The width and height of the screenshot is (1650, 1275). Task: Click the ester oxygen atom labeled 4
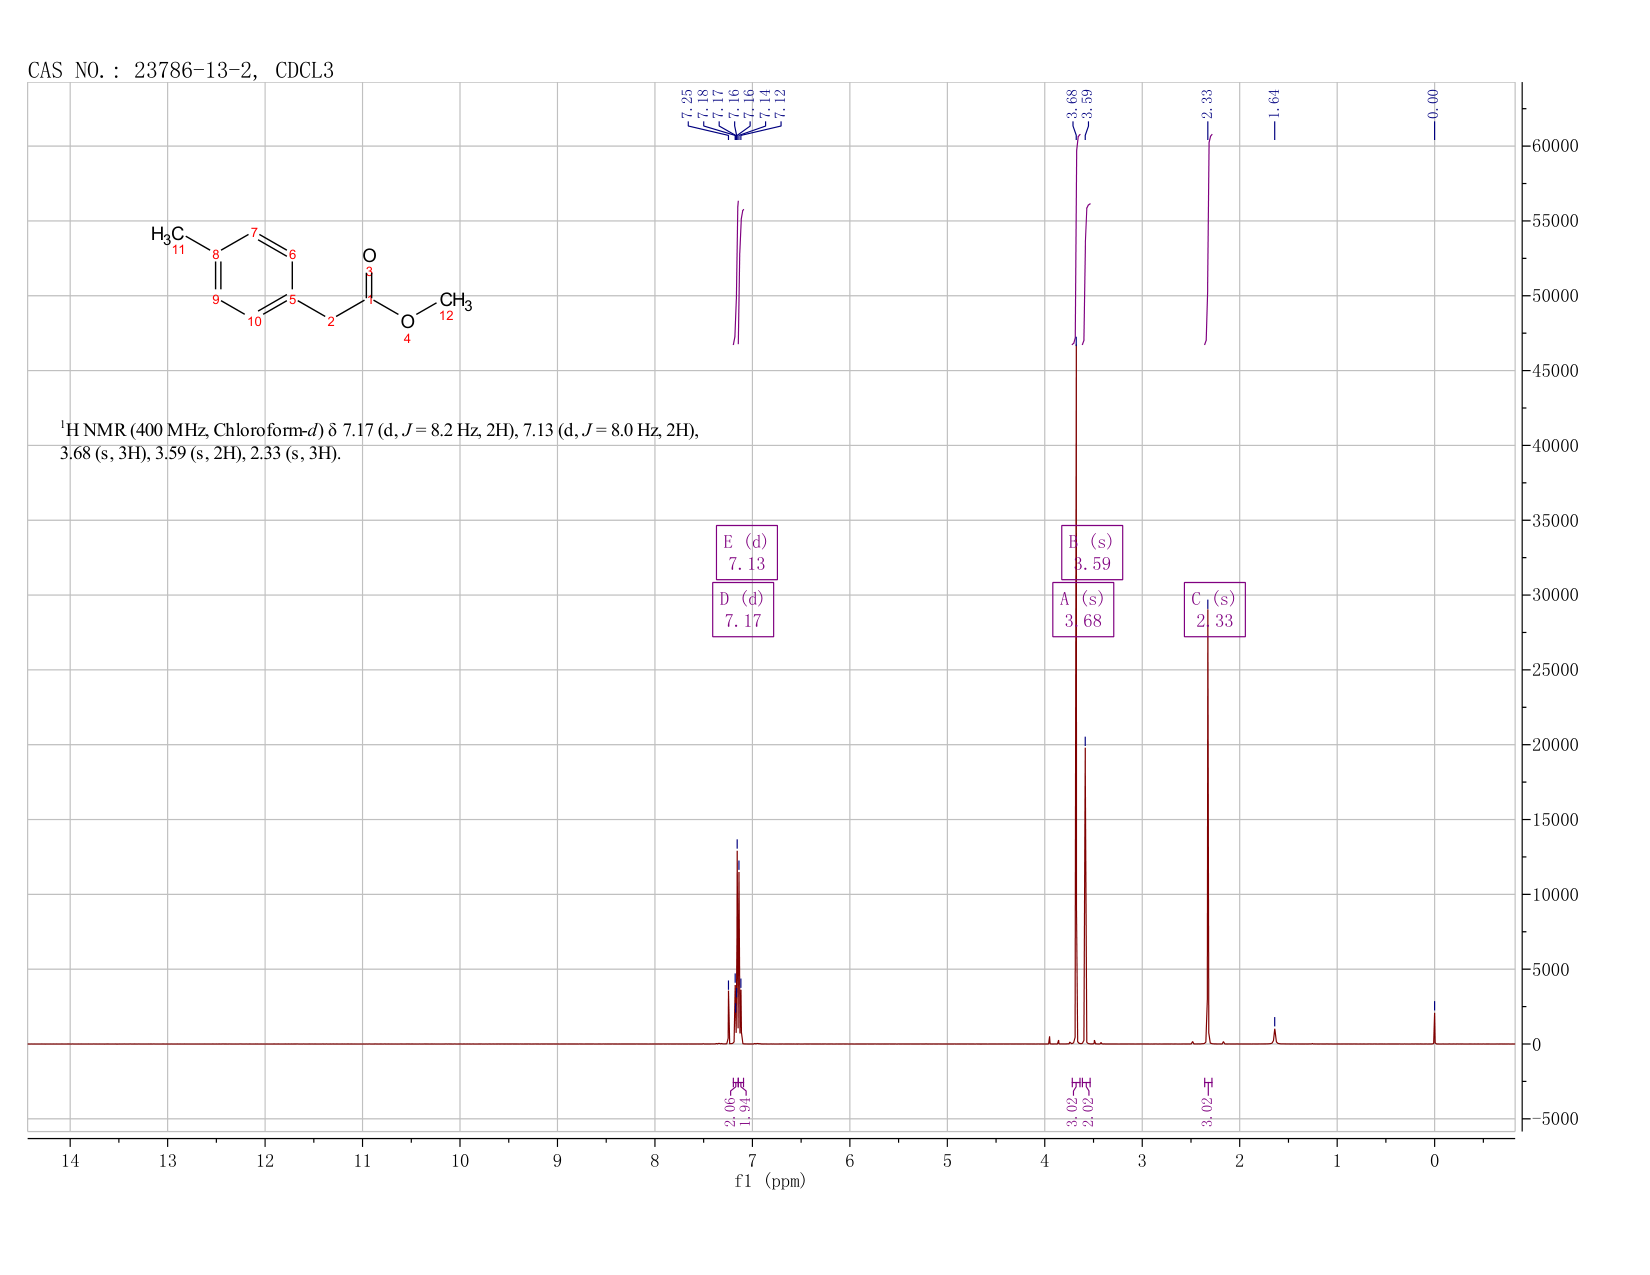(x=407, y=322)
